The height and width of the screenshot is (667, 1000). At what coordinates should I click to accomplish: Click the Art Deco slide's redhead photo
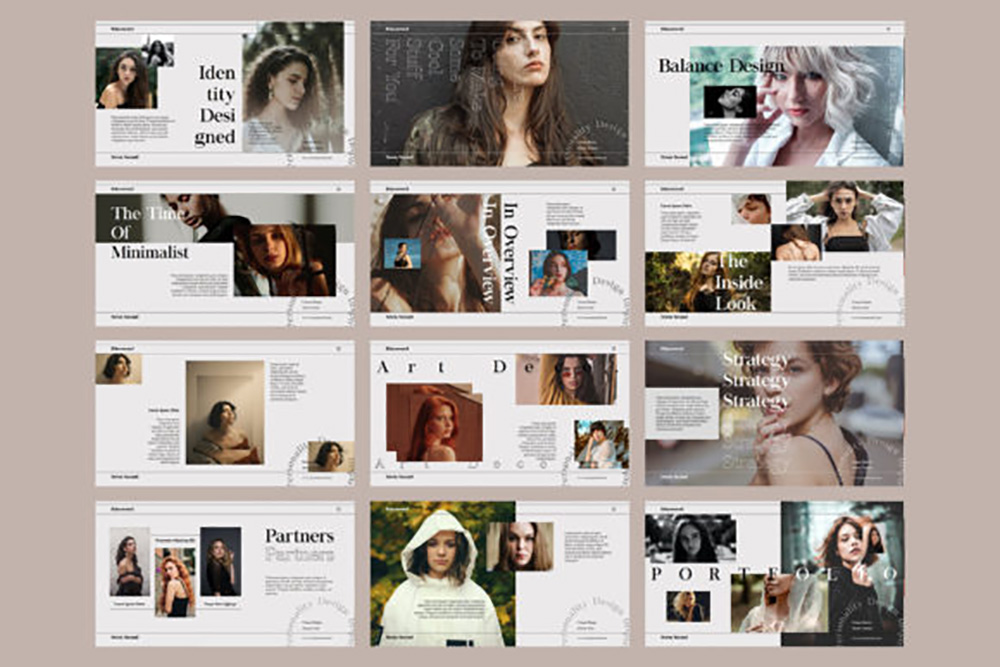[x=434, y=422]
